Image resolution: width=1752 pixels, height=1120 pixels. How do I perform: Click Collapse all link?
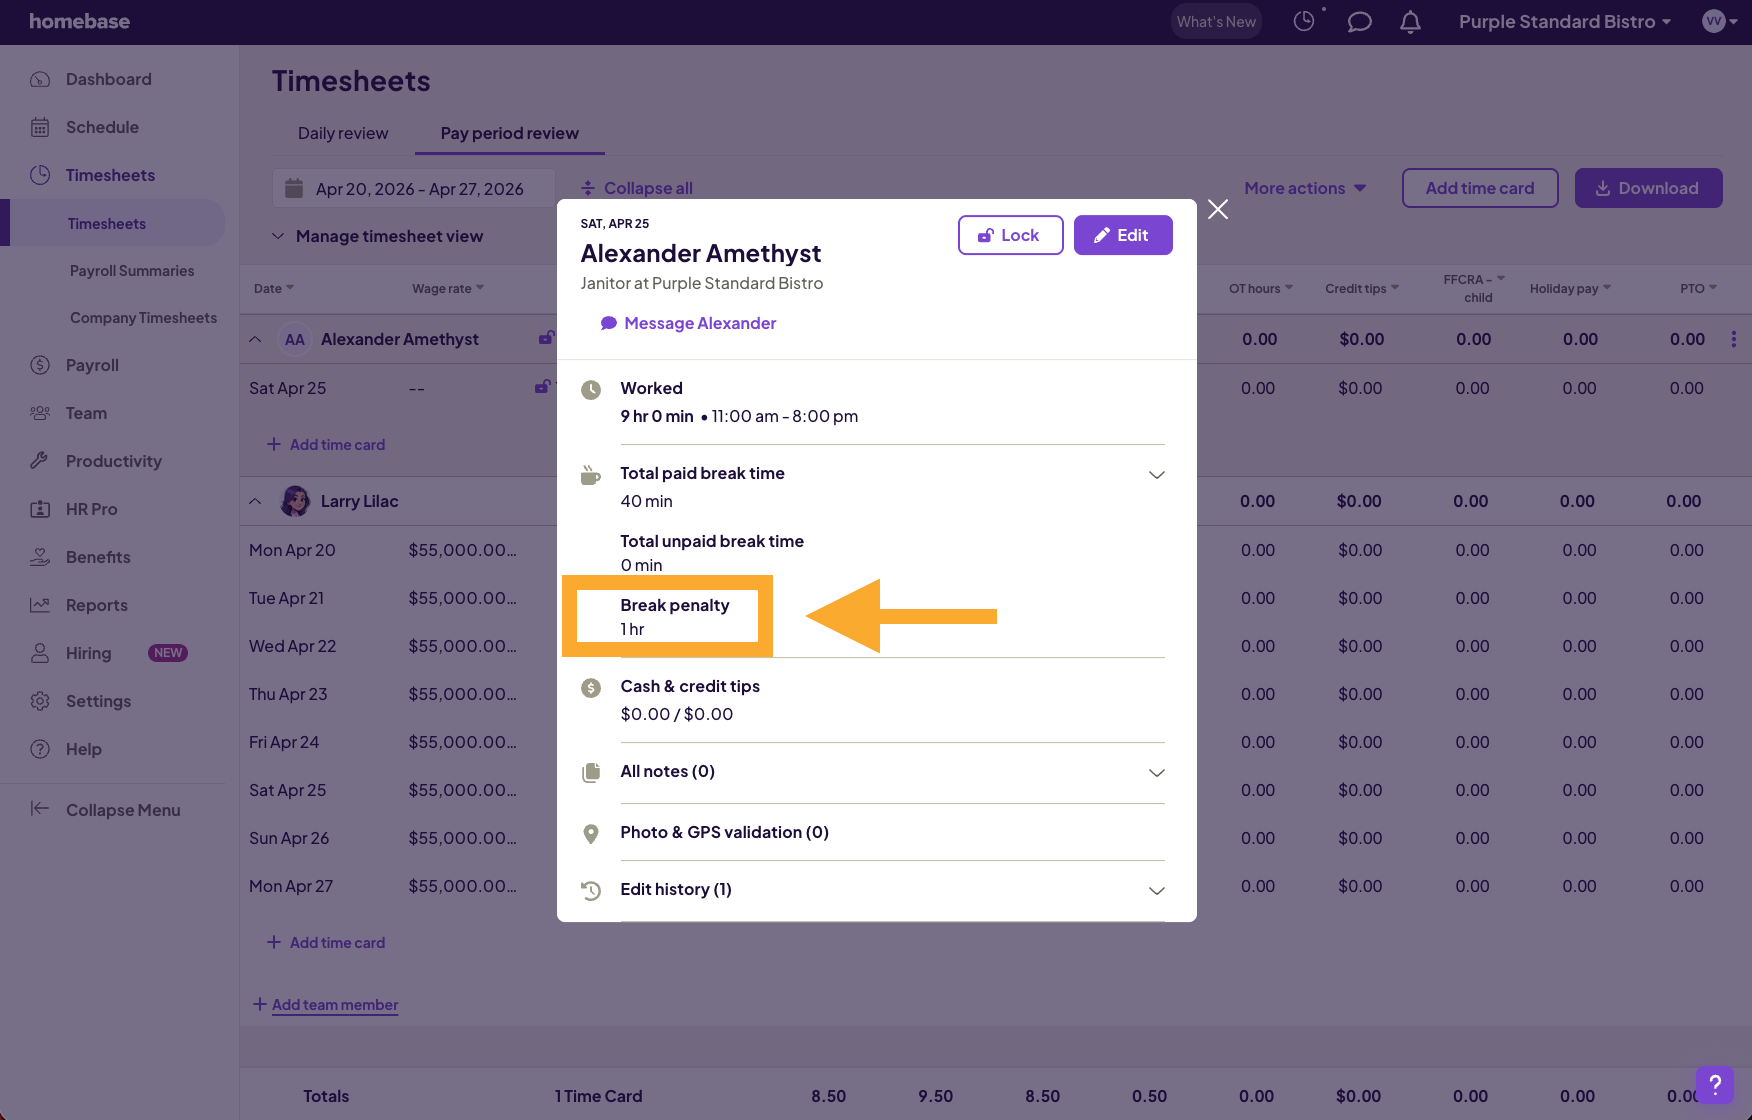[x=637, y=188]
